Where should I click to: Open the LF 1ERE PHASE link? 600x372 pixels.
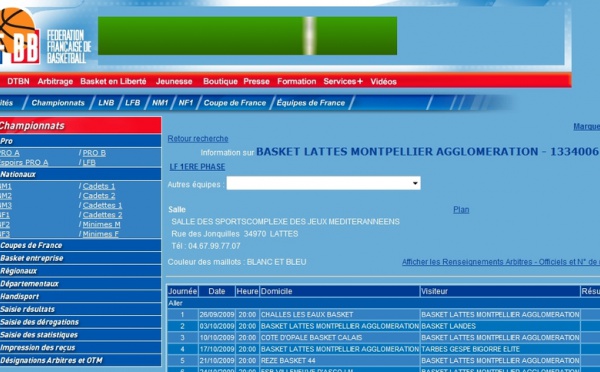pos(197,167)
